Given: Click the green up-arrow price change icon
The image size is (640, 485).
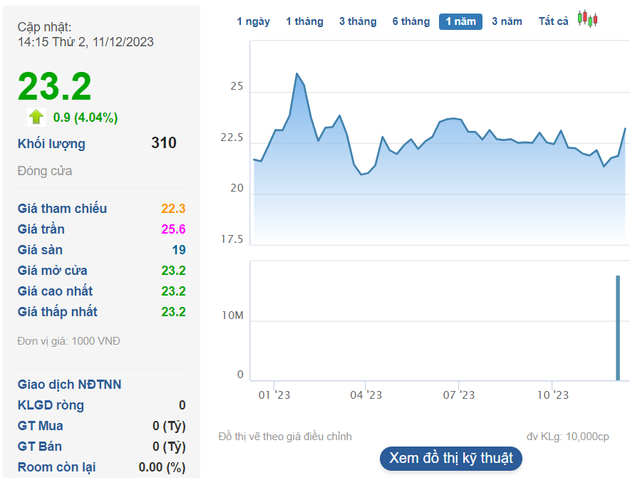Looking at the screenshot, I should pyautogui.click(x=36, y=117).
